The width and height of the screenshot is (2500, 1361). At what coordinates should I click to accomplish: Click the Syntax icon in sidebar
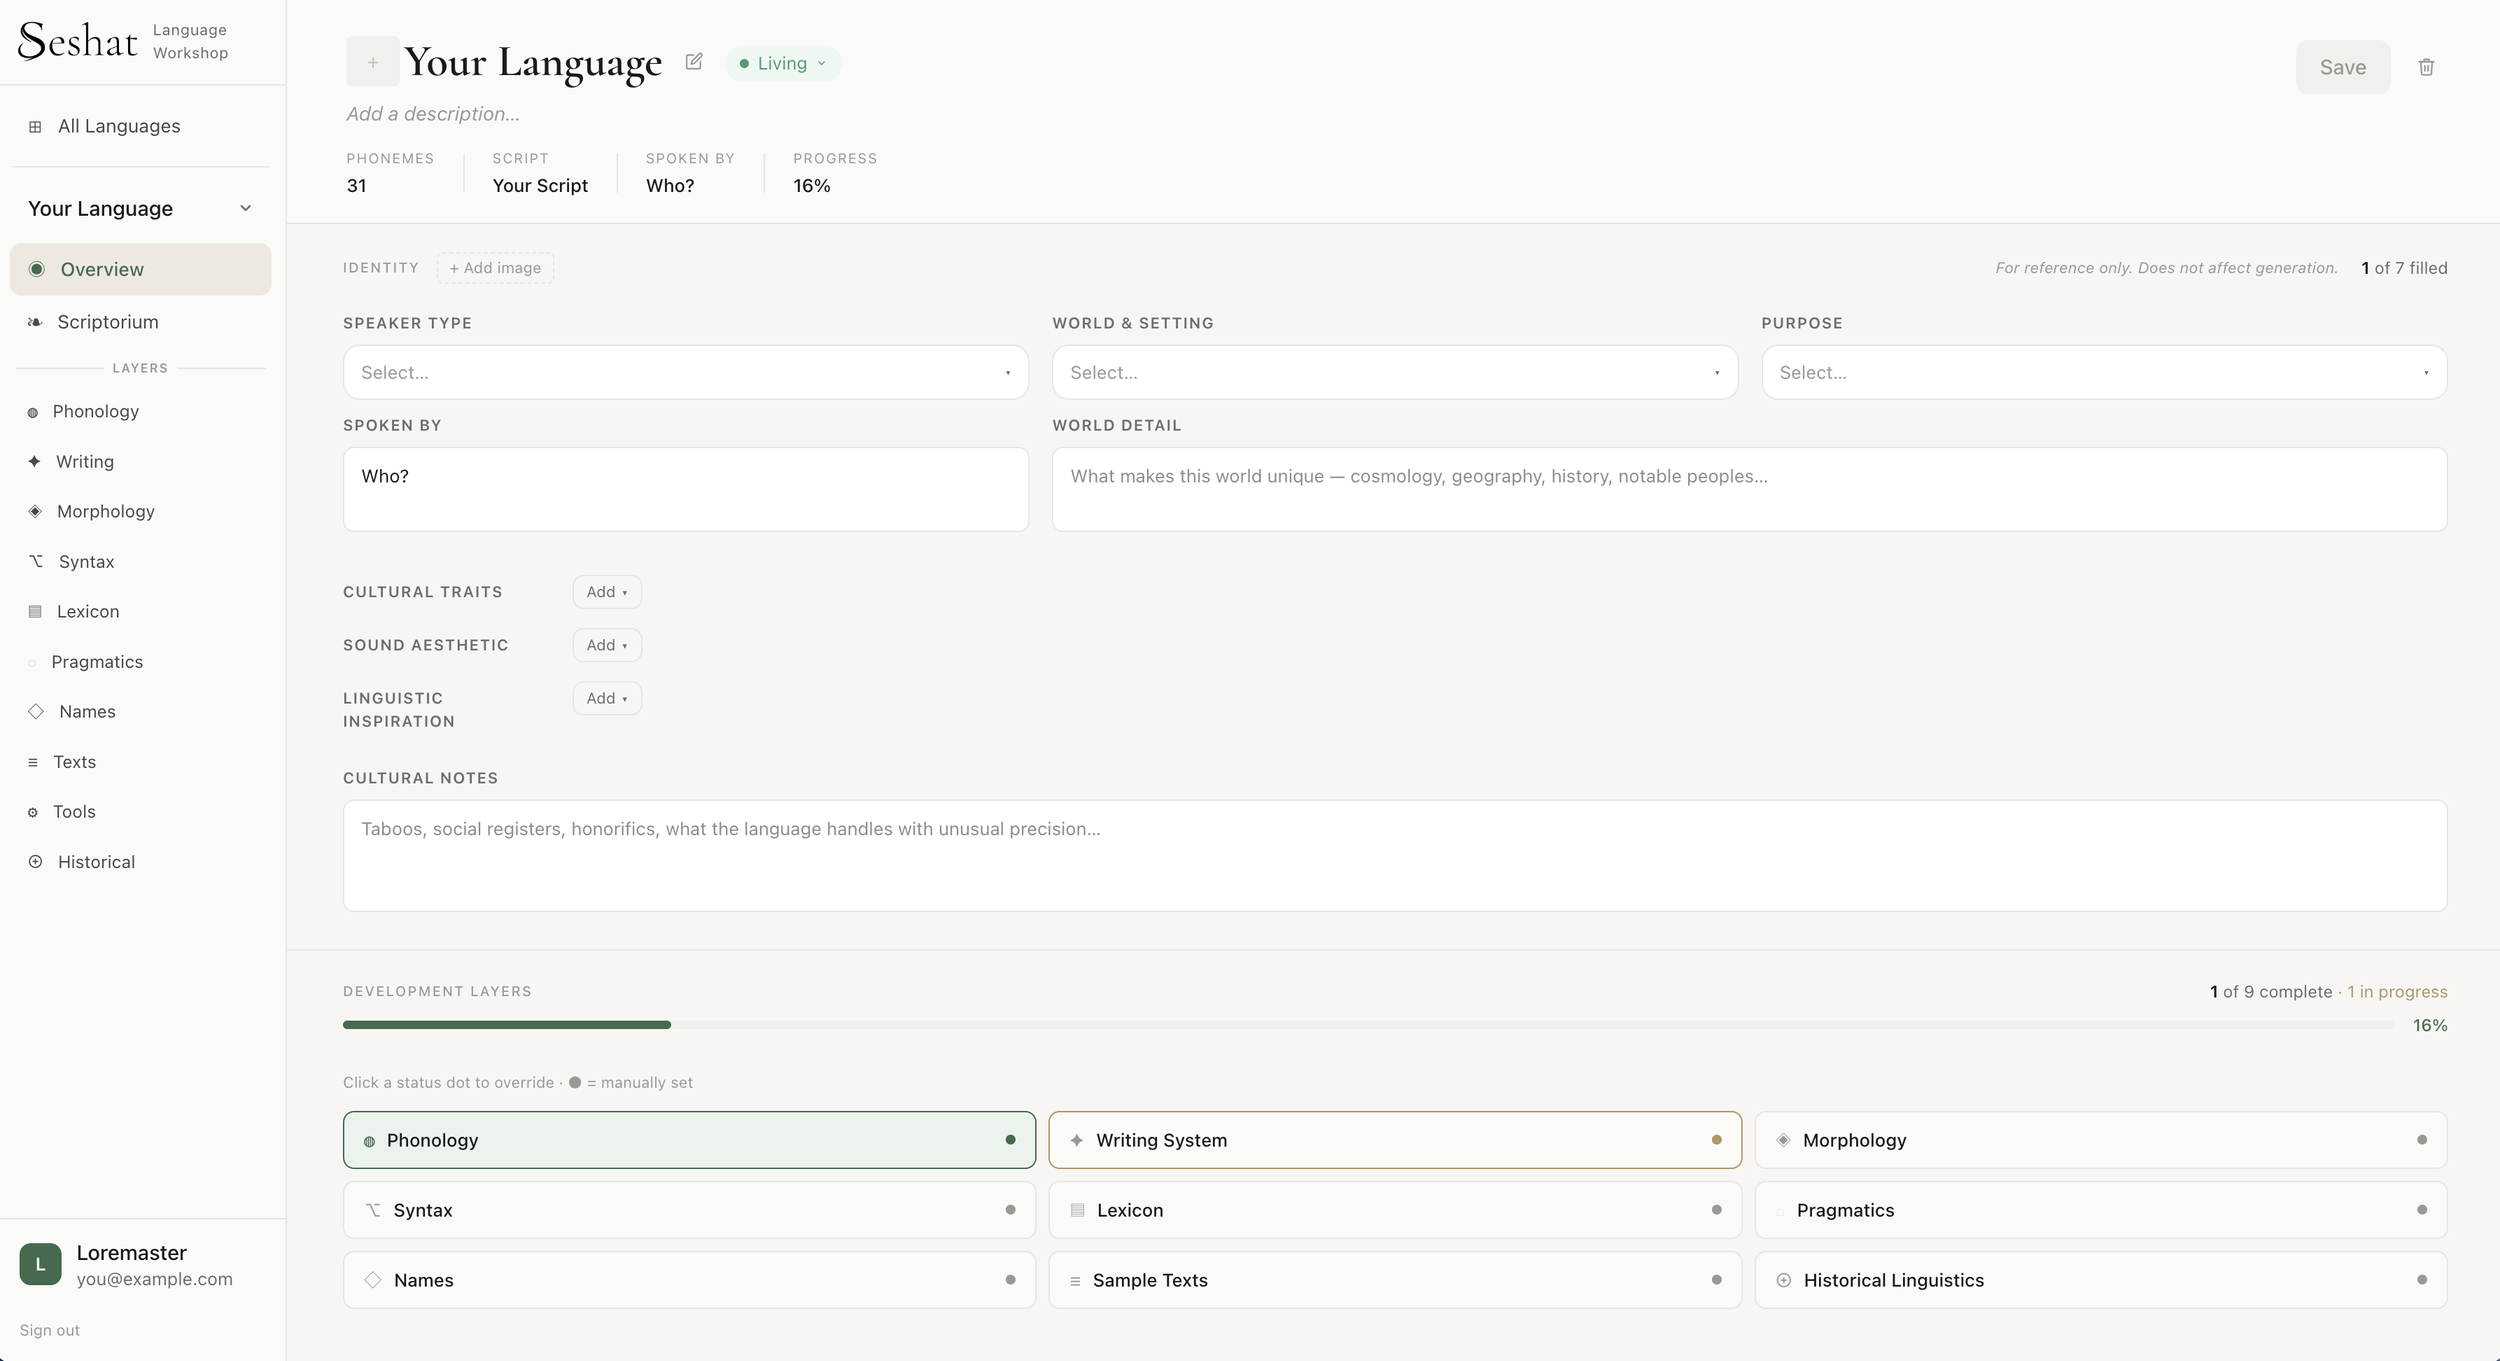click(x=36, y=561)
